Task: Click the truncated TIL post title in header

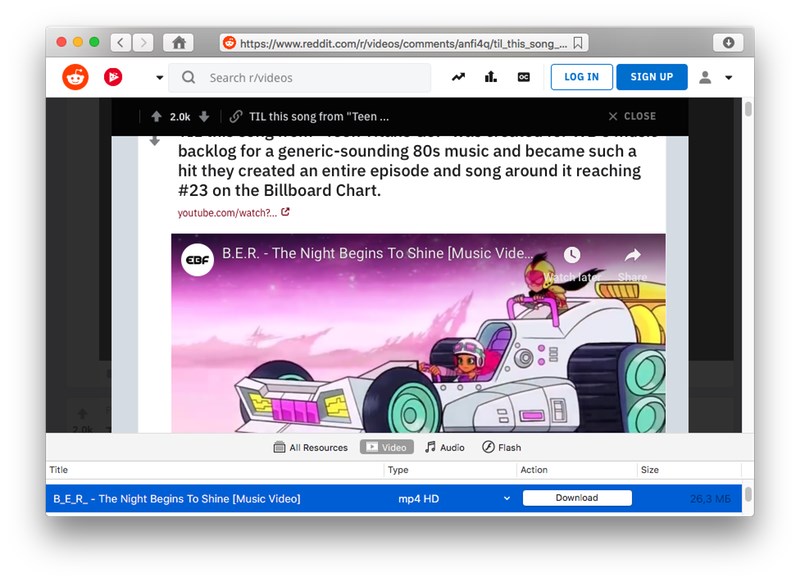Action: (319, 117)
